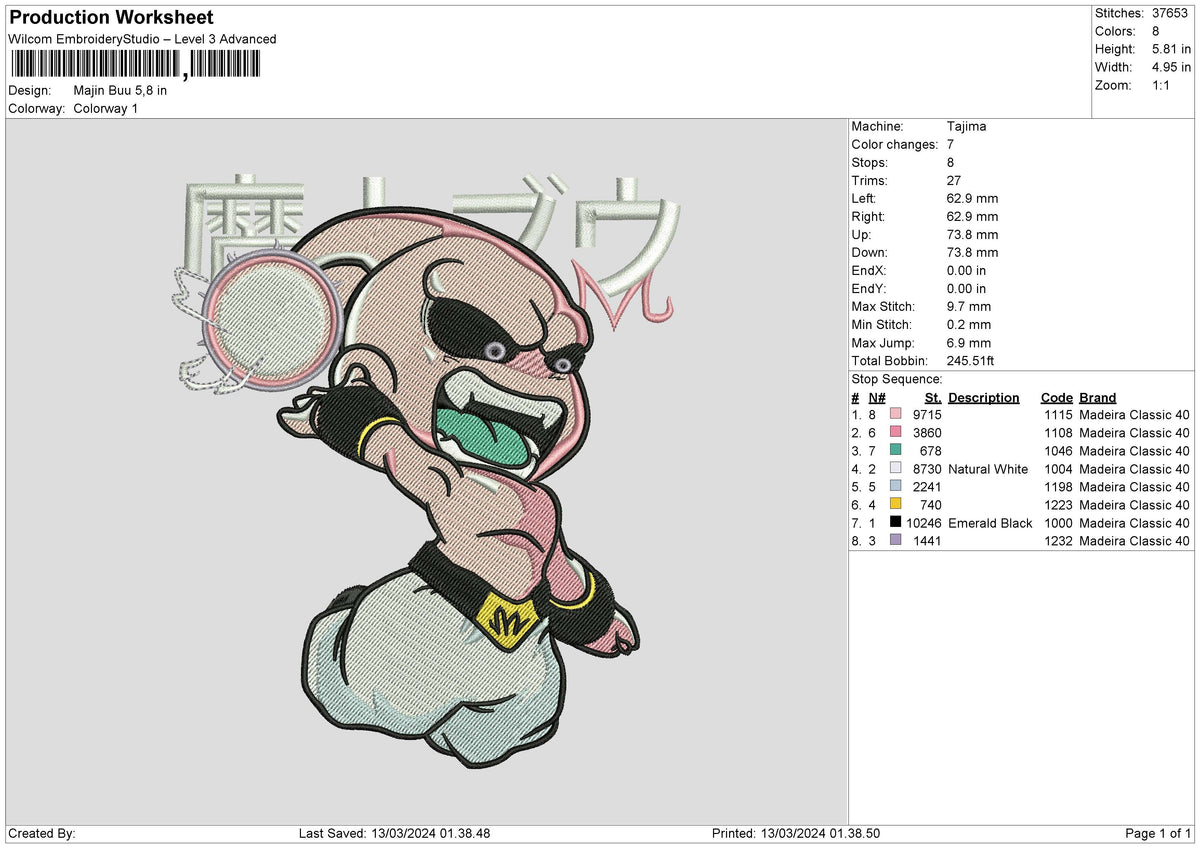Click the design name Majin Buu 5,8 in
Screen dimensions: 1200x848
pos(120,90)
